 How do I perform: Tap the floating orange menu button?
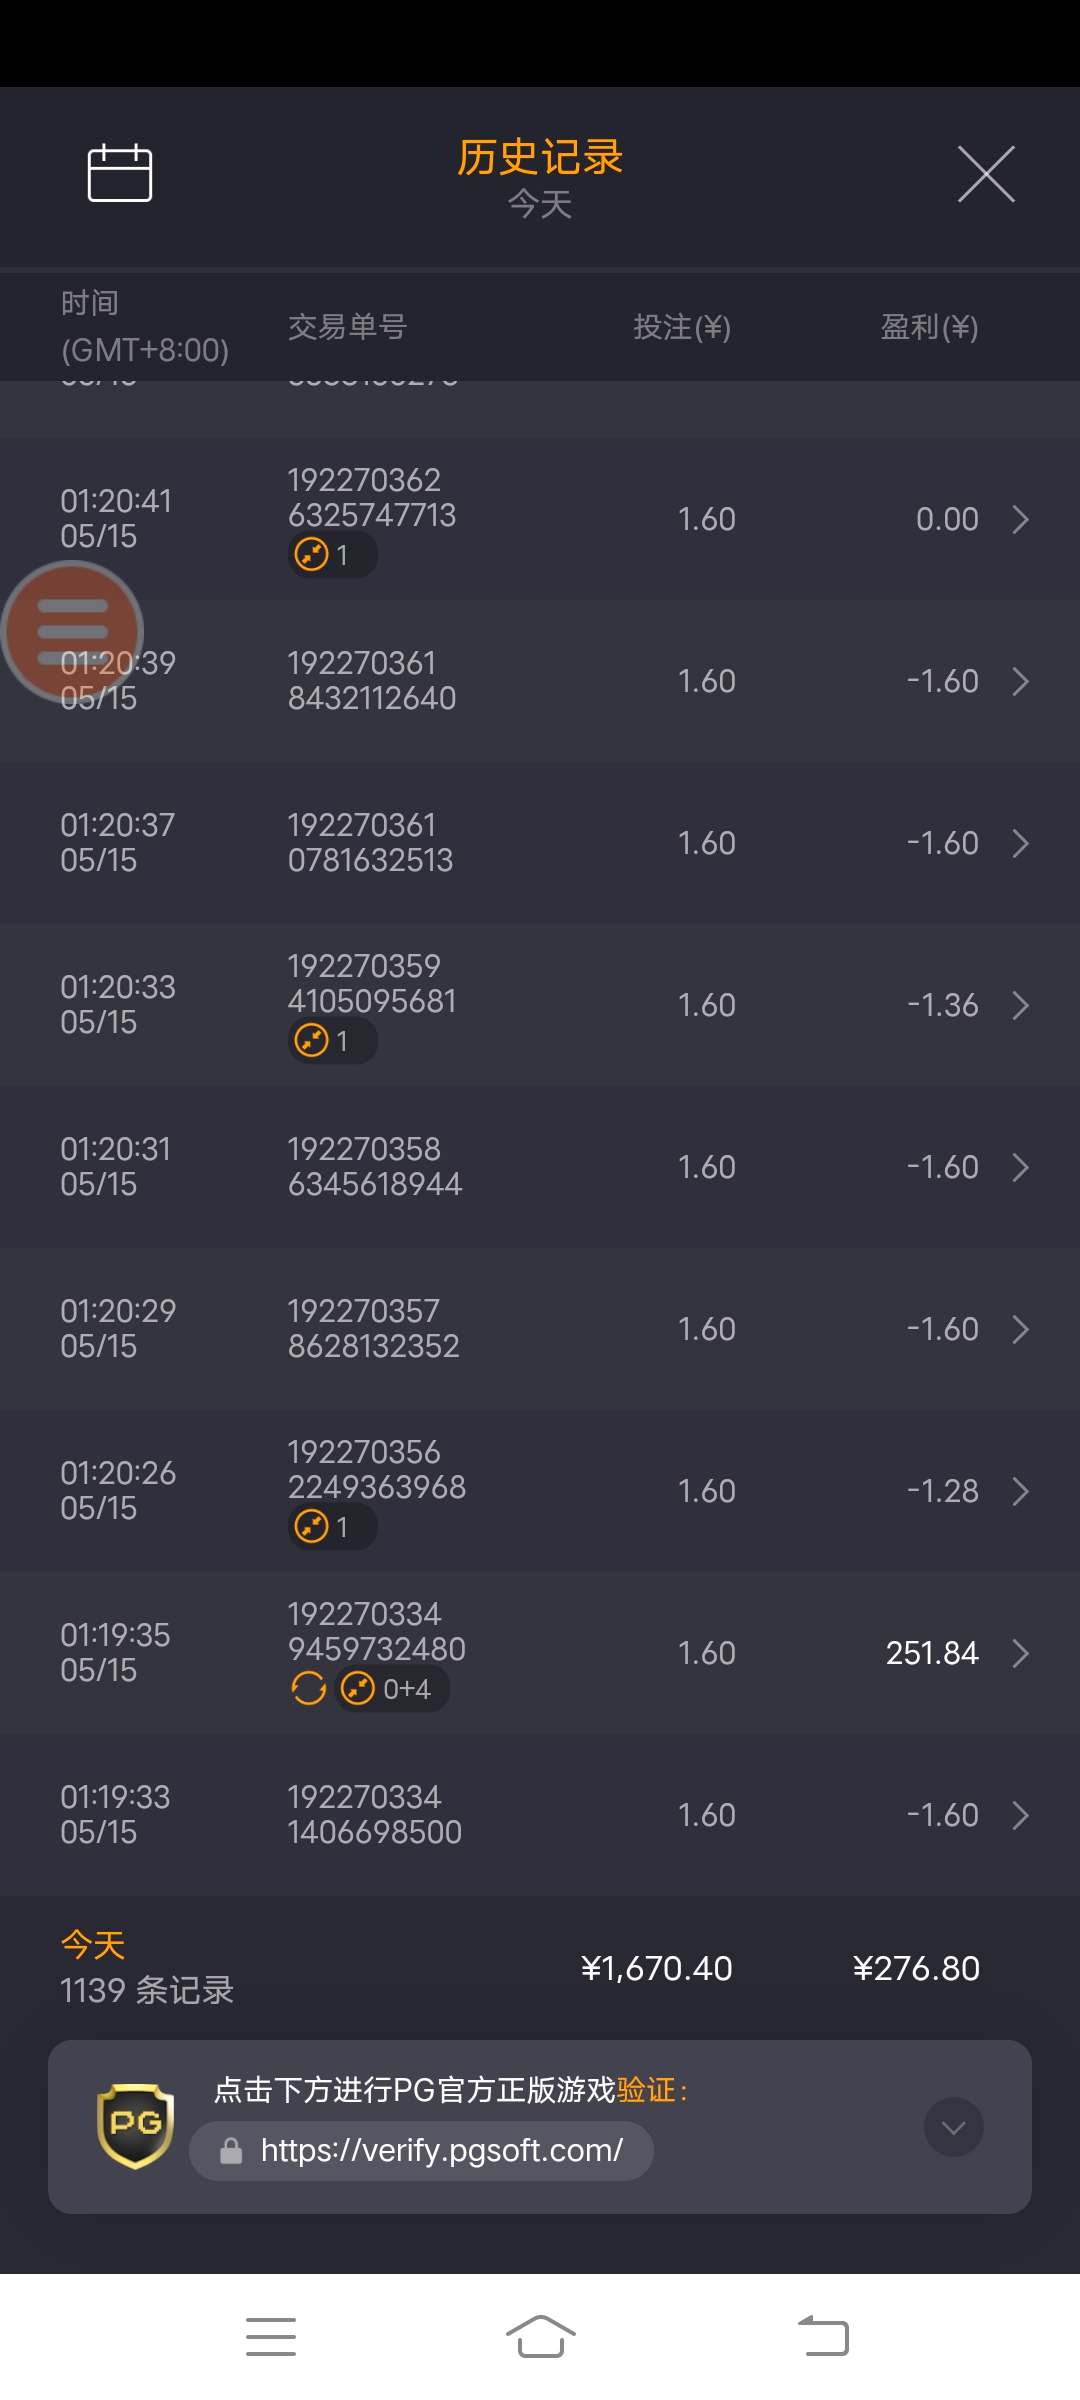pyautogui.click(x=72, y=631)
